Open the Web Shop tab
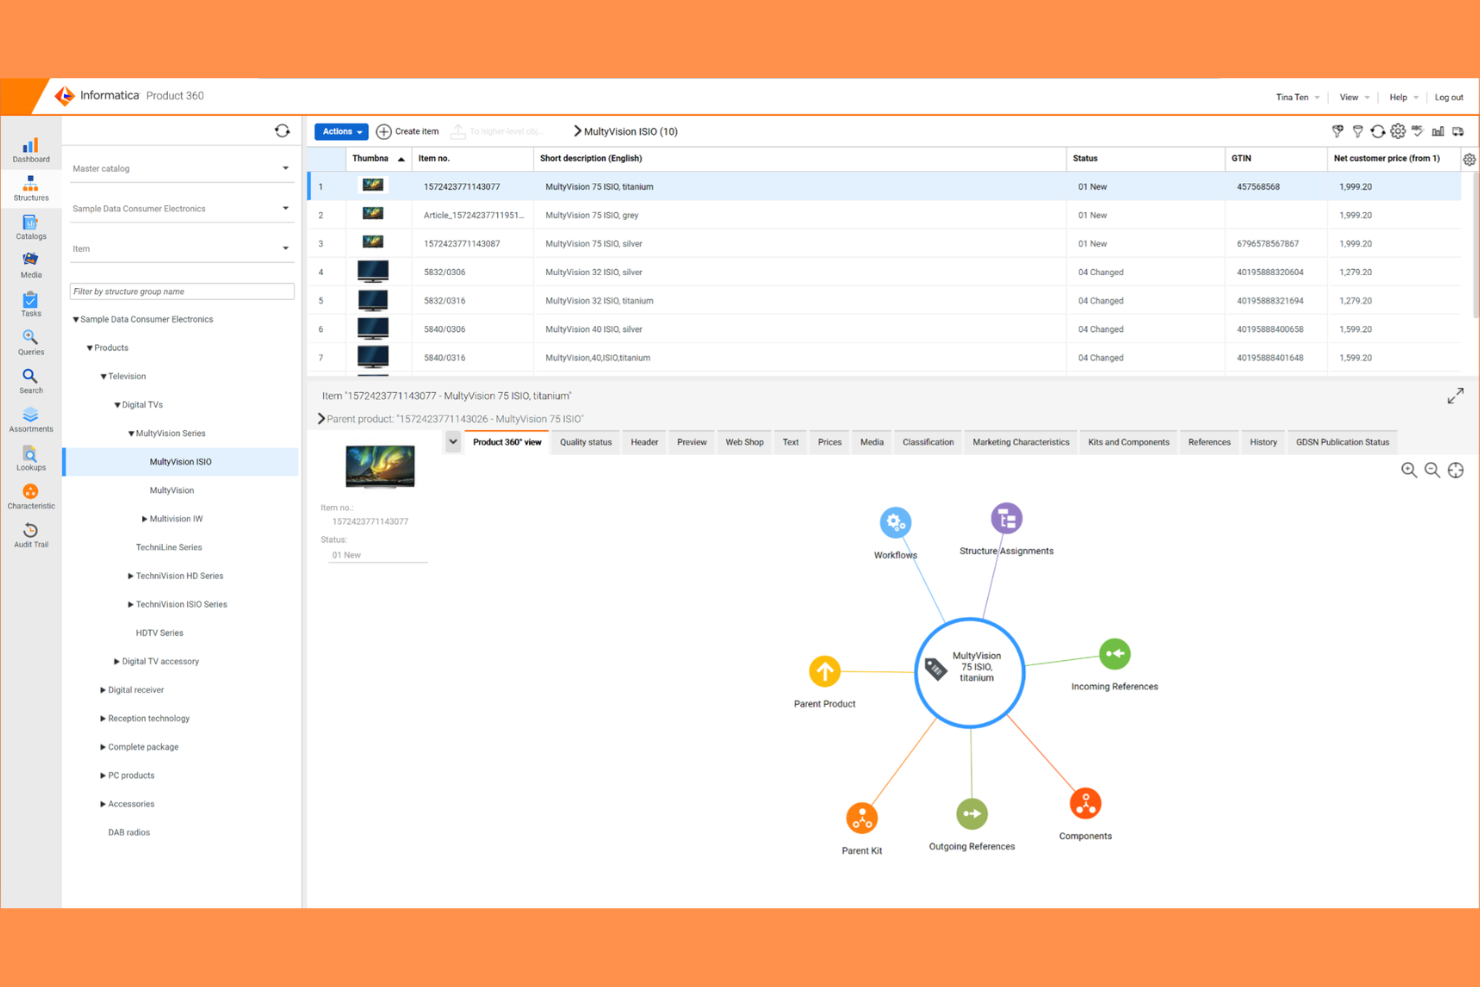 [744, 442]
